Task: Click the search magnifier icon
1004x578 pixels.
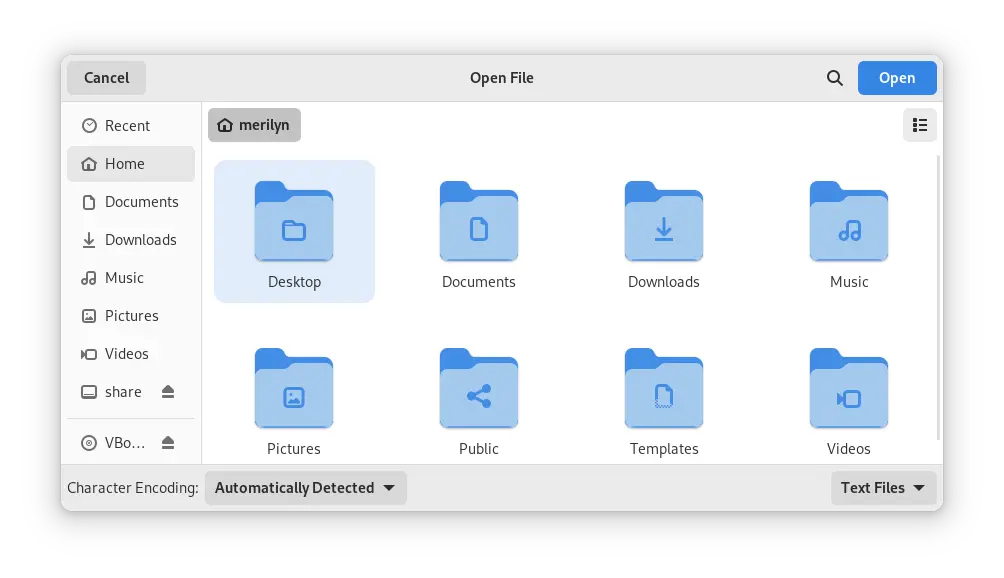Action: click(834, 78)
